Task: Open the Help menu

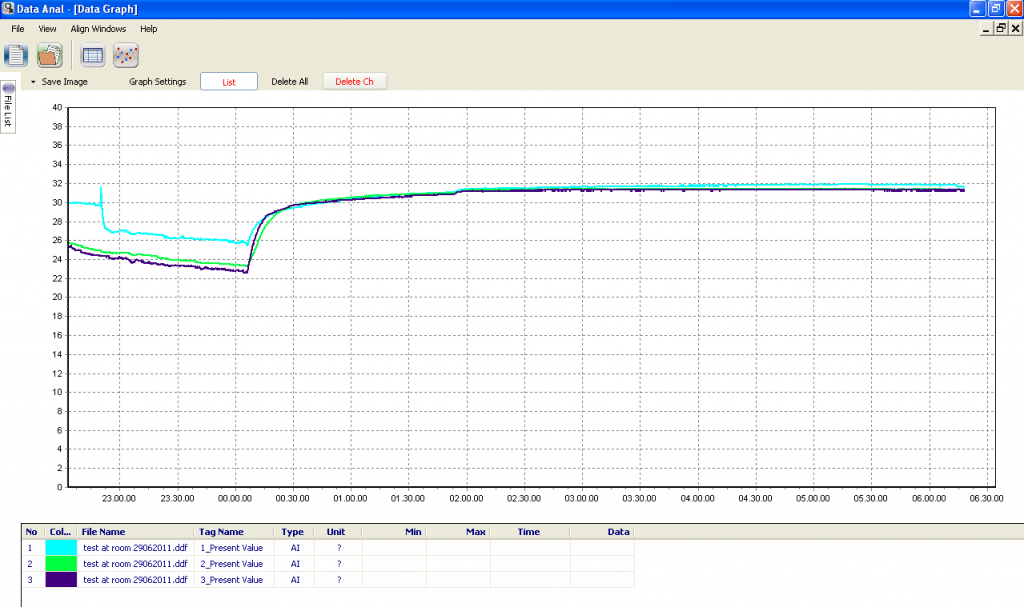Action: tap(148, 29)
